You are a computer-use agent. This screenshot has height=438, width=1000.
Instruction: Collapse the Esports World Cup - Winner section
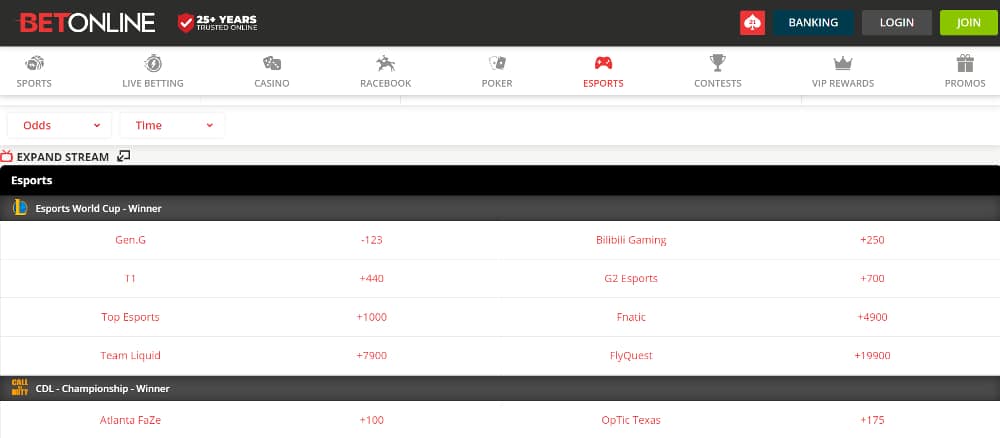[500, 208]
